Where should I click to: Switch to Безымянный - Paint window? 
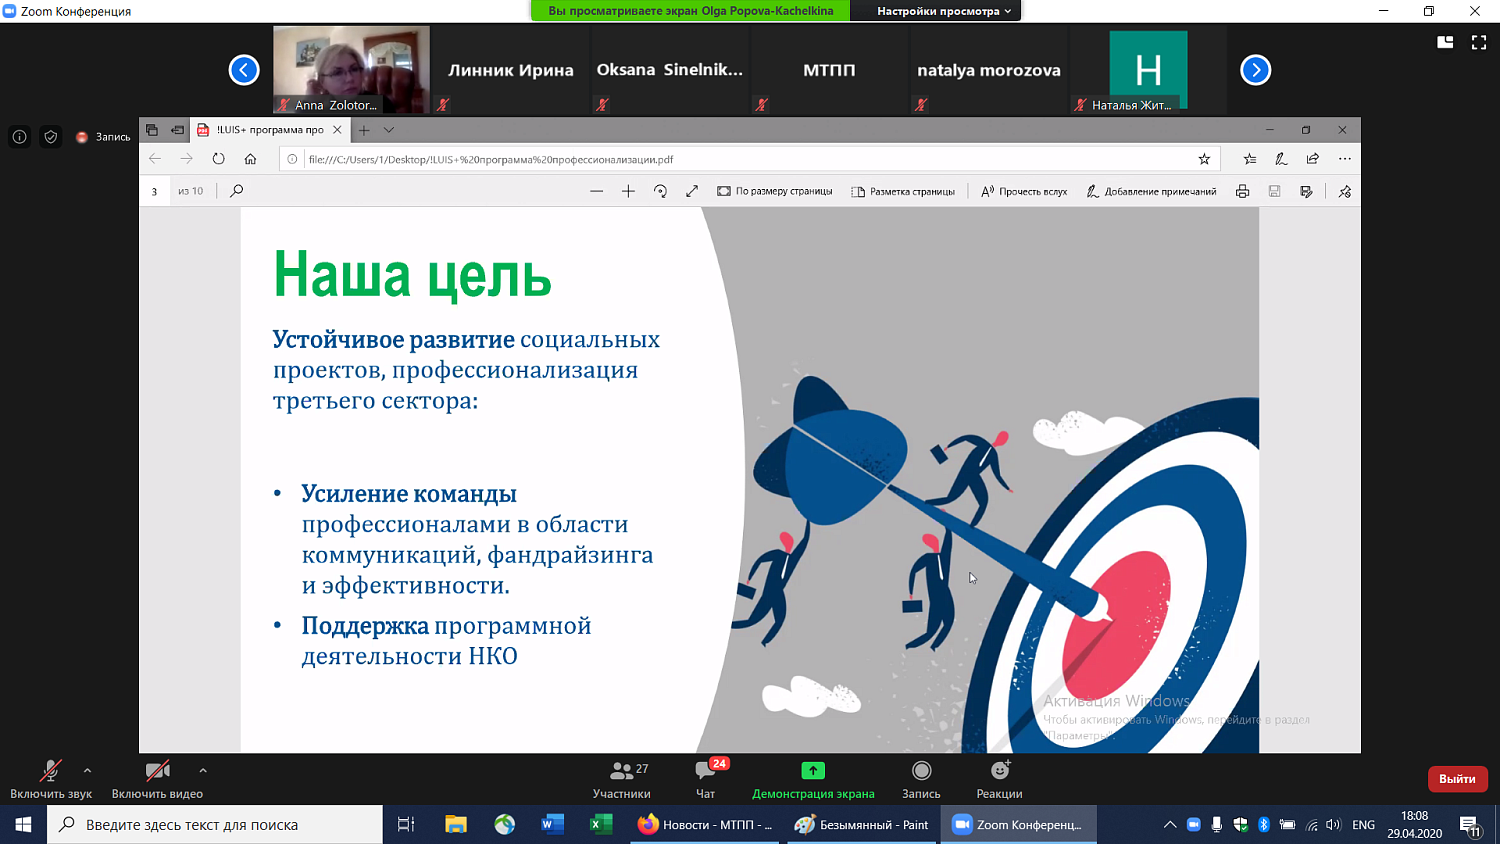pos(862,825)
